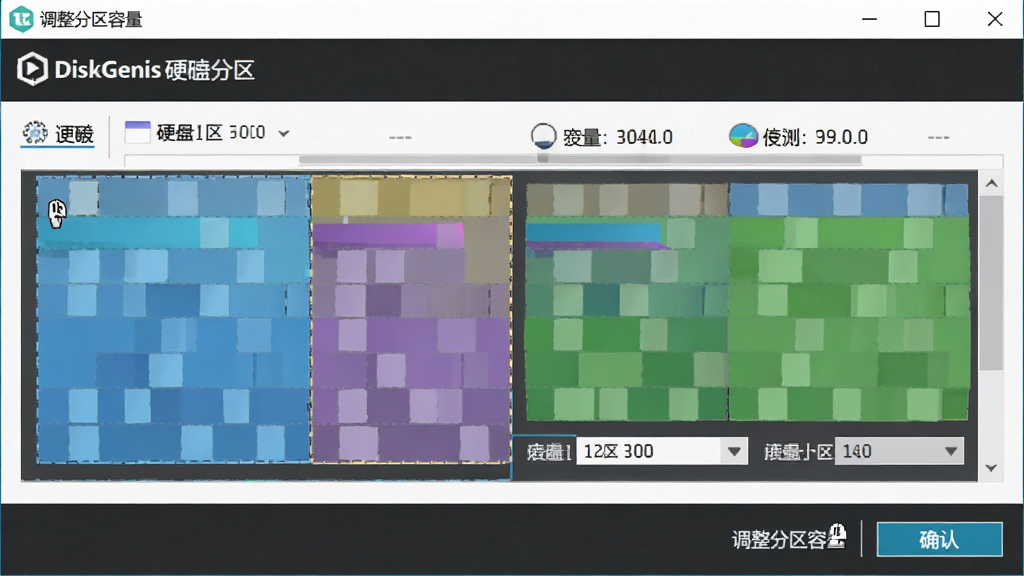The image size is (1024, 576).
Task: Select the purple partition block
Action: [x=411, y=319]
